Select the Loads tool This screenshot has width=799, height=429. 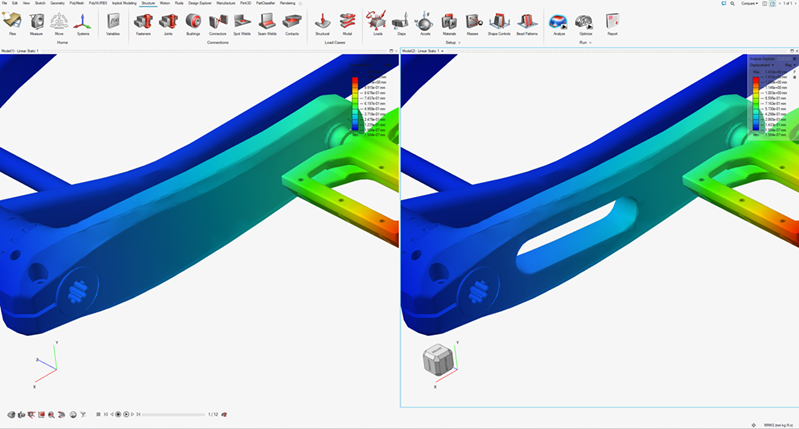click(377, 24)
